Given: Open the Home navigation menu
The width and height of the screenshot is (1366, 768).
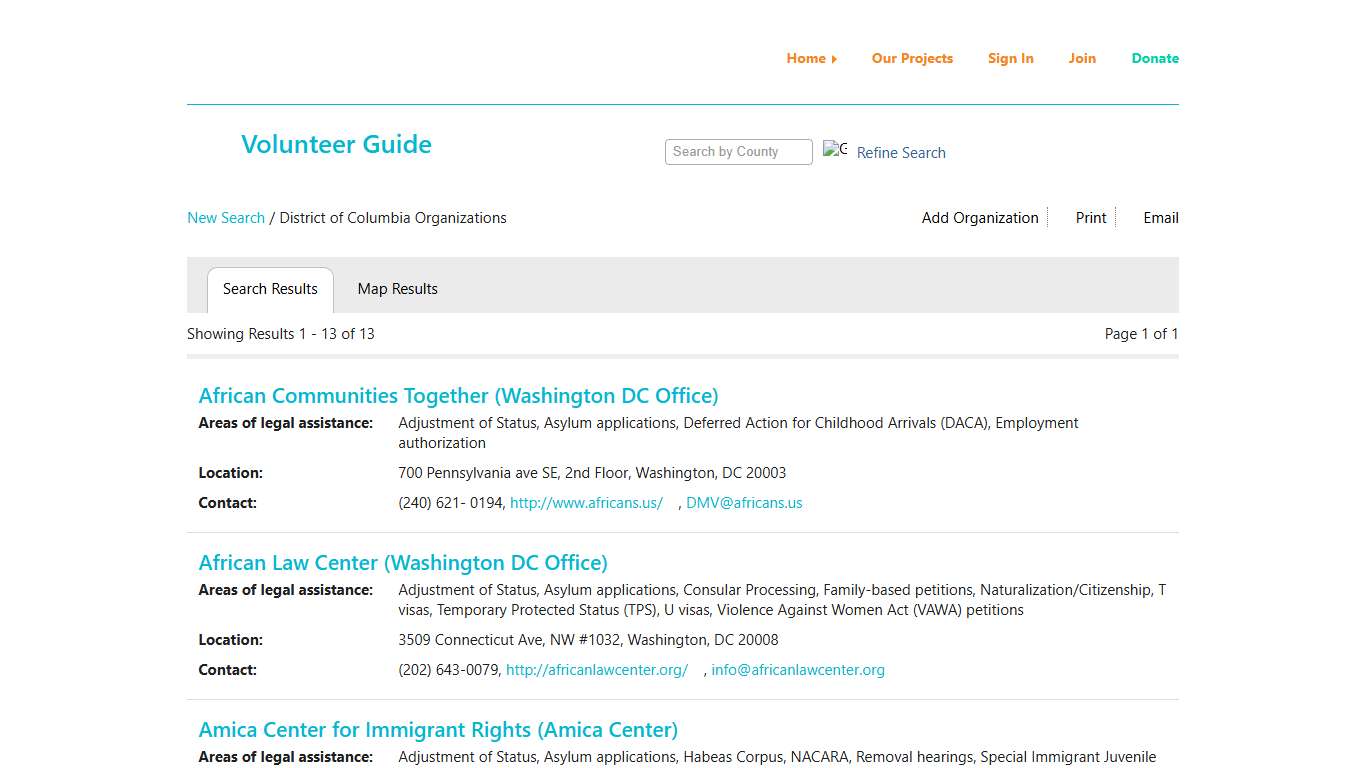Looking at the screenshot, I should [x=805, y=58].
